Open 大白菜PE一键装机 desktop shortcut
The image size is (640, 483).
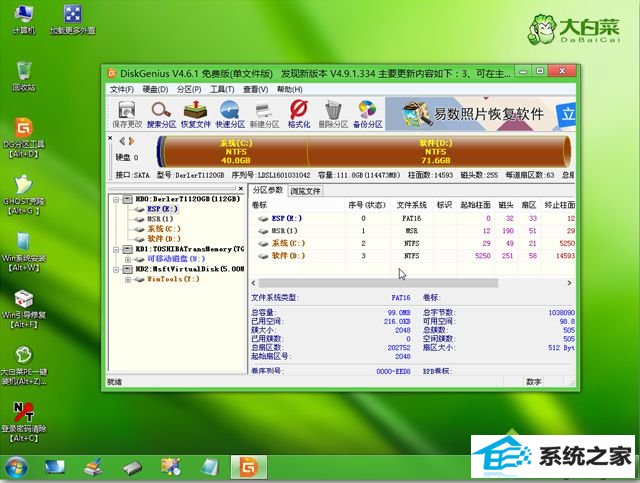(x=24, y=366)
